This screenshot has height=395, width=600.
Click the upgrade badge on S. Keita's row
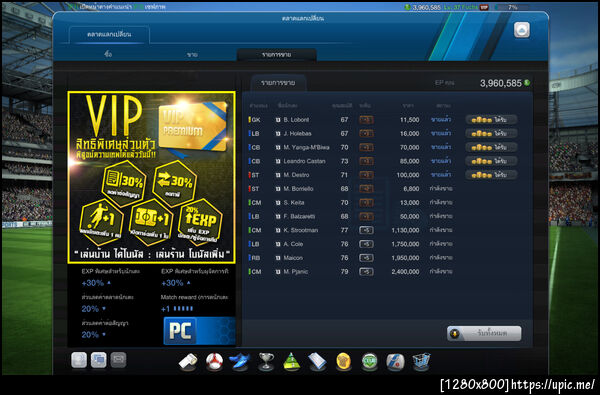(366, 202)
